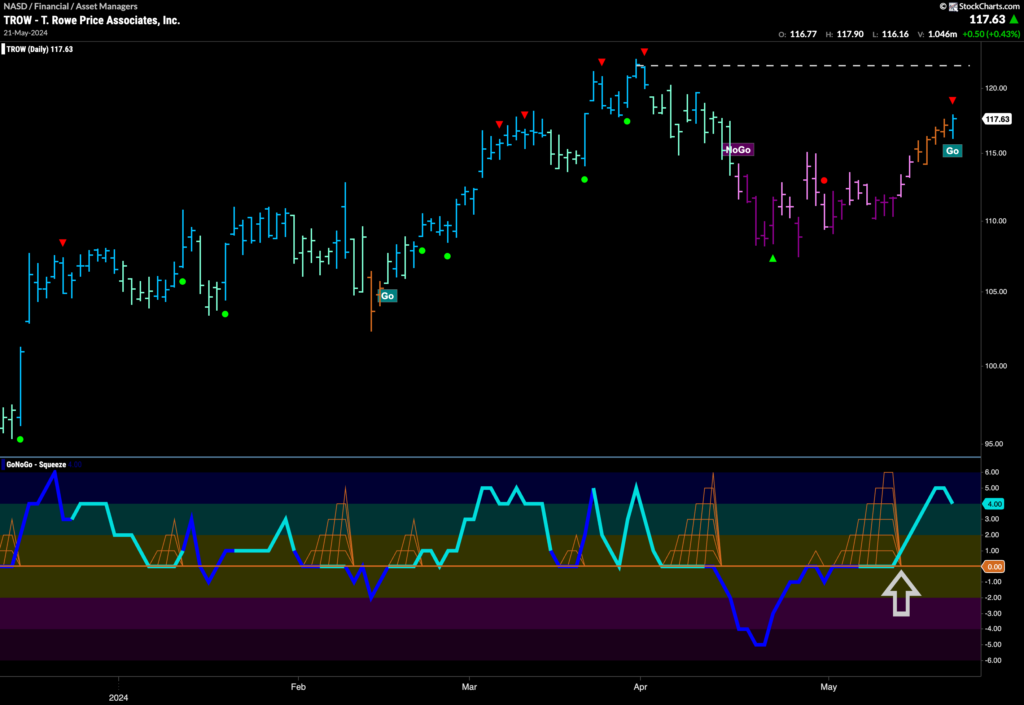Click the orange 0.00 oscillator axis tag
Screen dimensions: 1024x705
[x=995, y=566]
